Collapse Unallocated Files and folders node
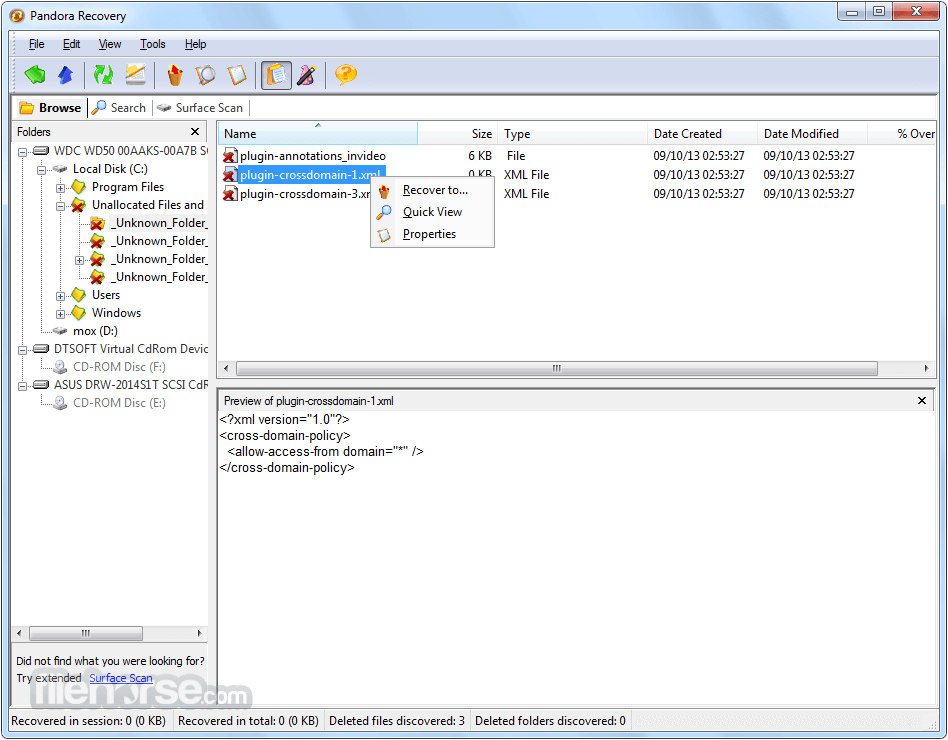 (60, 206)
